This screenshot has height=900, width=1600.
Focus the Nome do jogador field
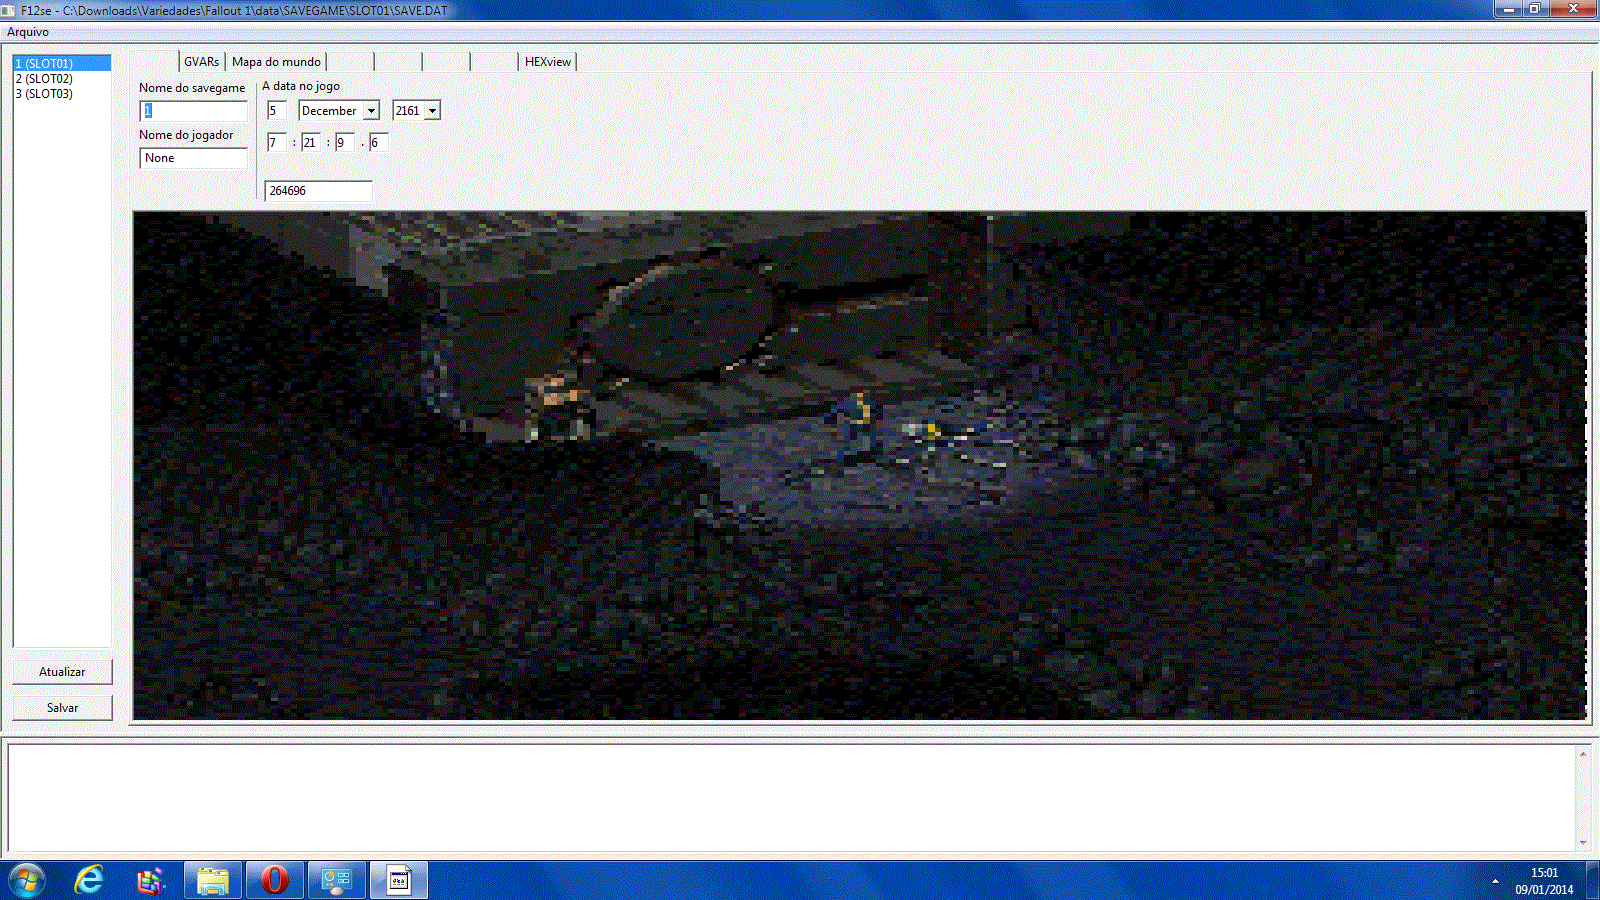pyautogui.click(x=193, y=158)
